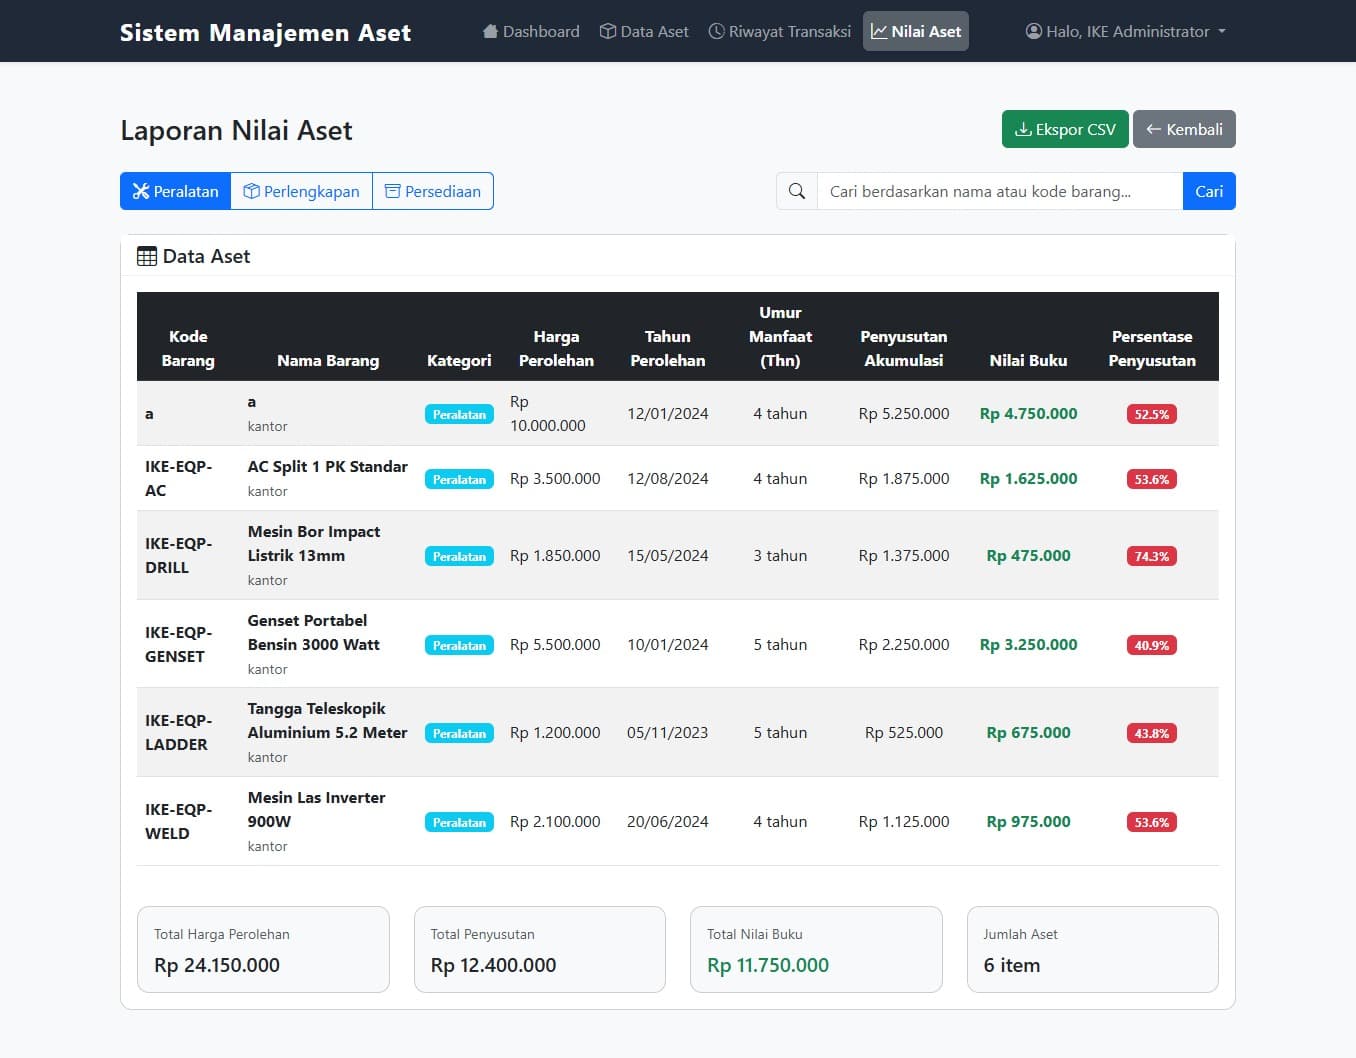
Task: Click the tools icon on Peralatan tab
Action: [x=141, y=191]
